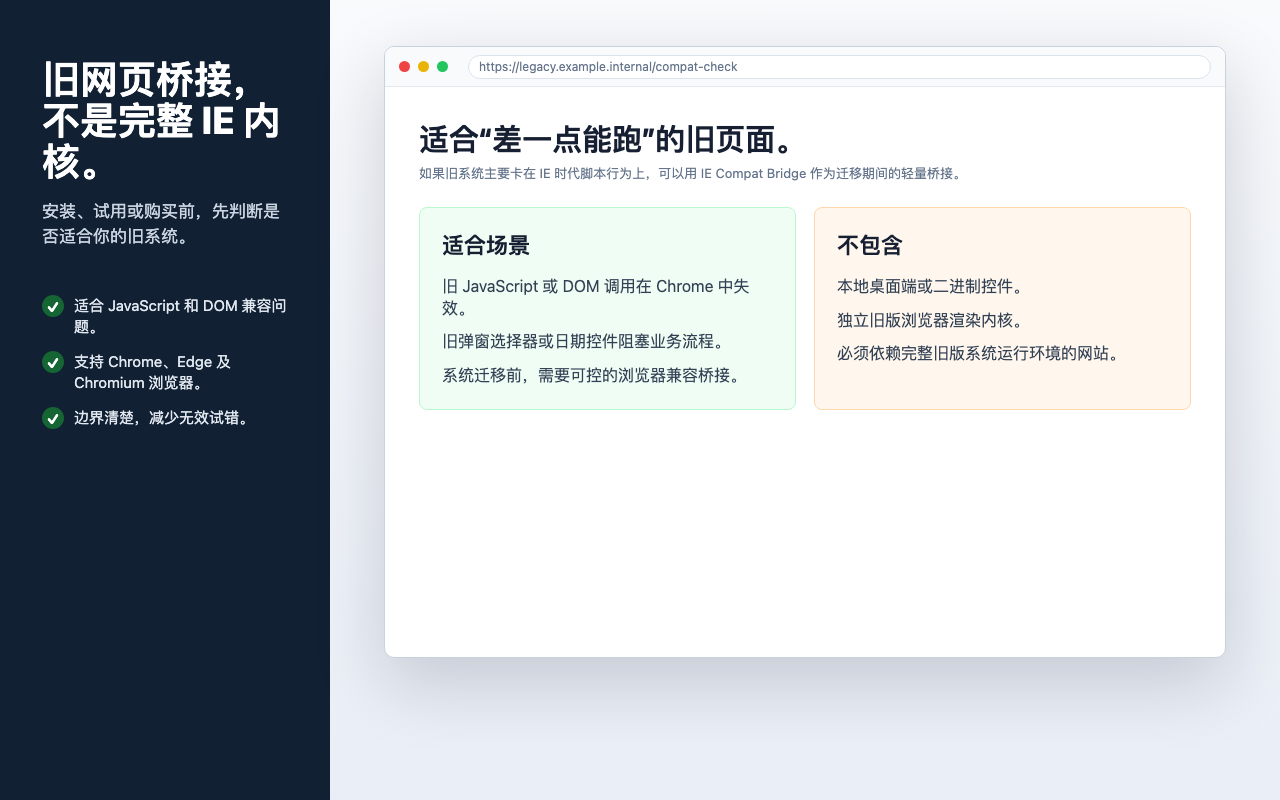Click the text 支持 Chrome、Edge 及 Chromium 浏览器
This screenshot has height=800, width=1280.
pyautogui.click(x=153, y=372)
